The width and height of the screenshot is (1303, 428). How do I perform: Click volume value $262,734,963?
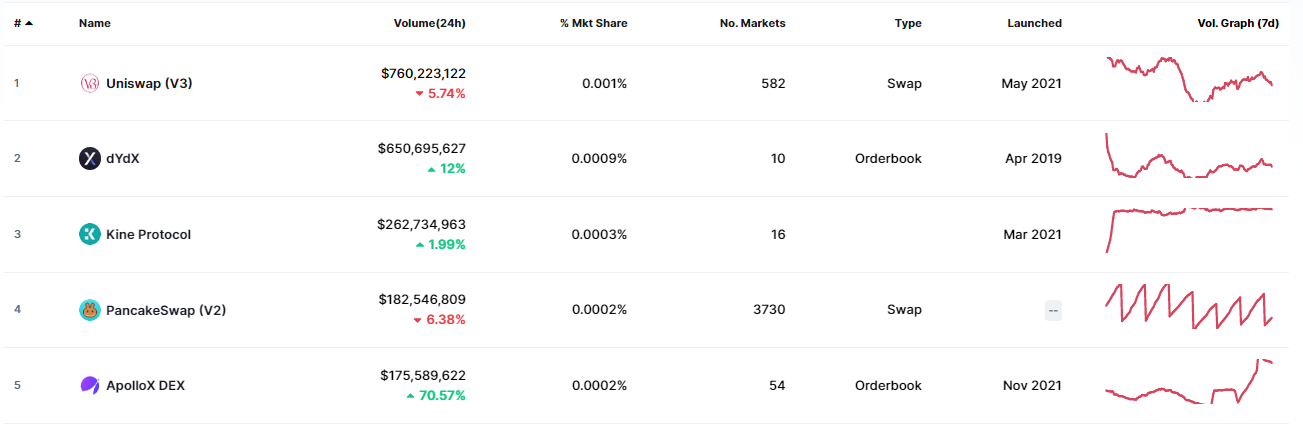423,224
